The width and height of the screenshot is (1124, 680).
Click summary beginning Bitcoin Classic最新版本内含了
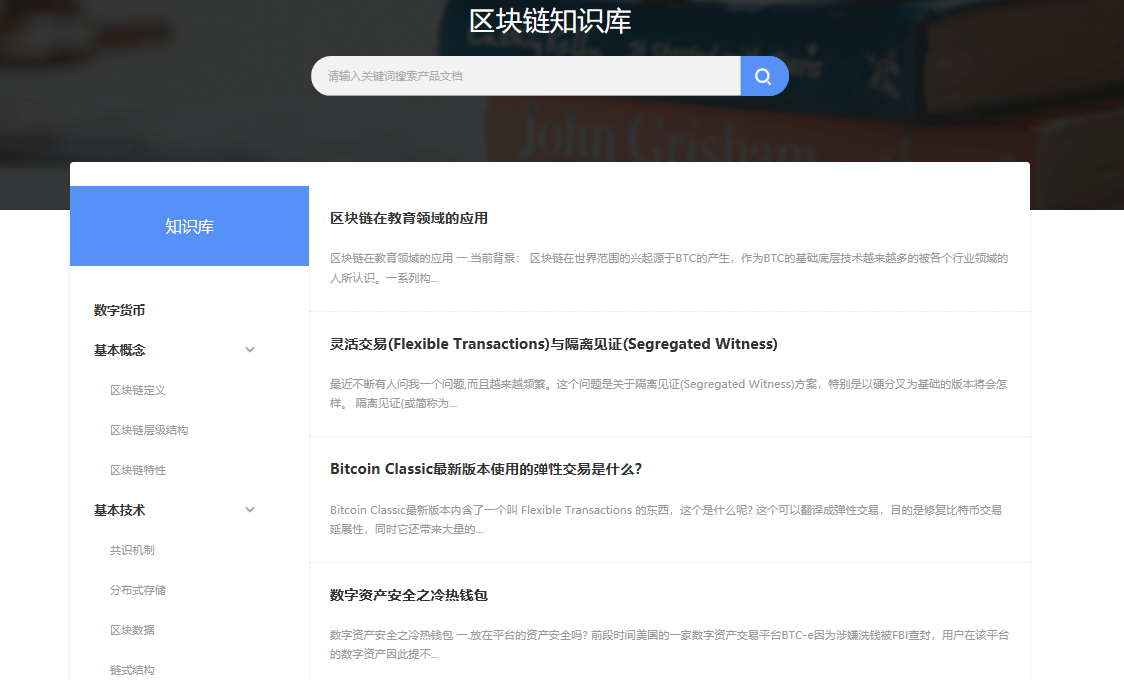[x=666, y=519]
